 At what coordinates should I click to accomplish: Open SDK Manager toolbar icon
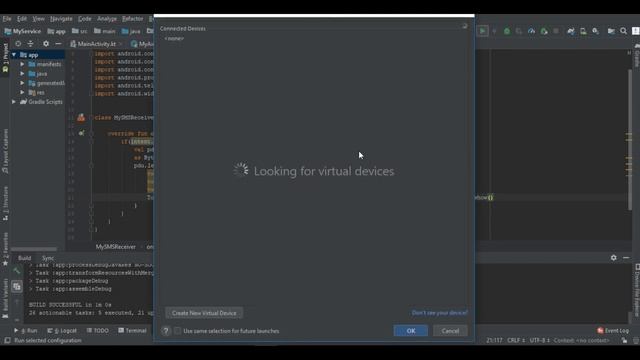pyautogui.click(x=596, y=31)
